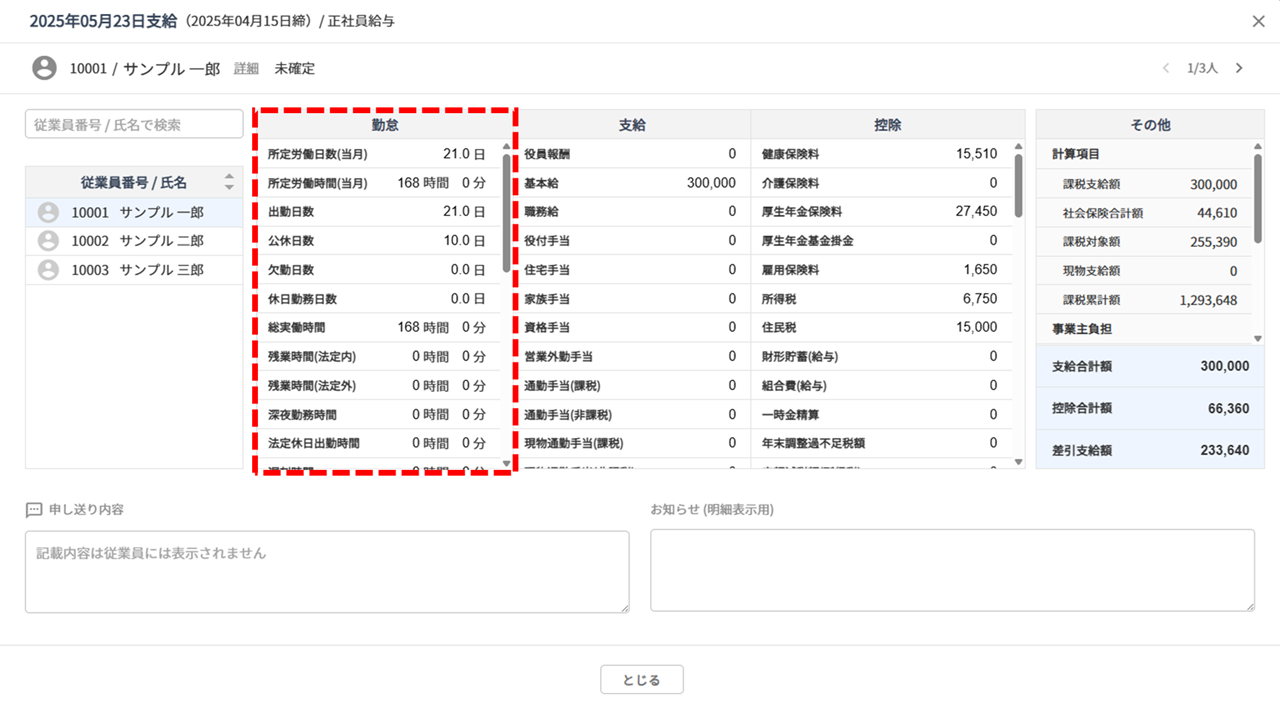
Task: Click the 総実働時間 row label
Action: coord(296,327)
